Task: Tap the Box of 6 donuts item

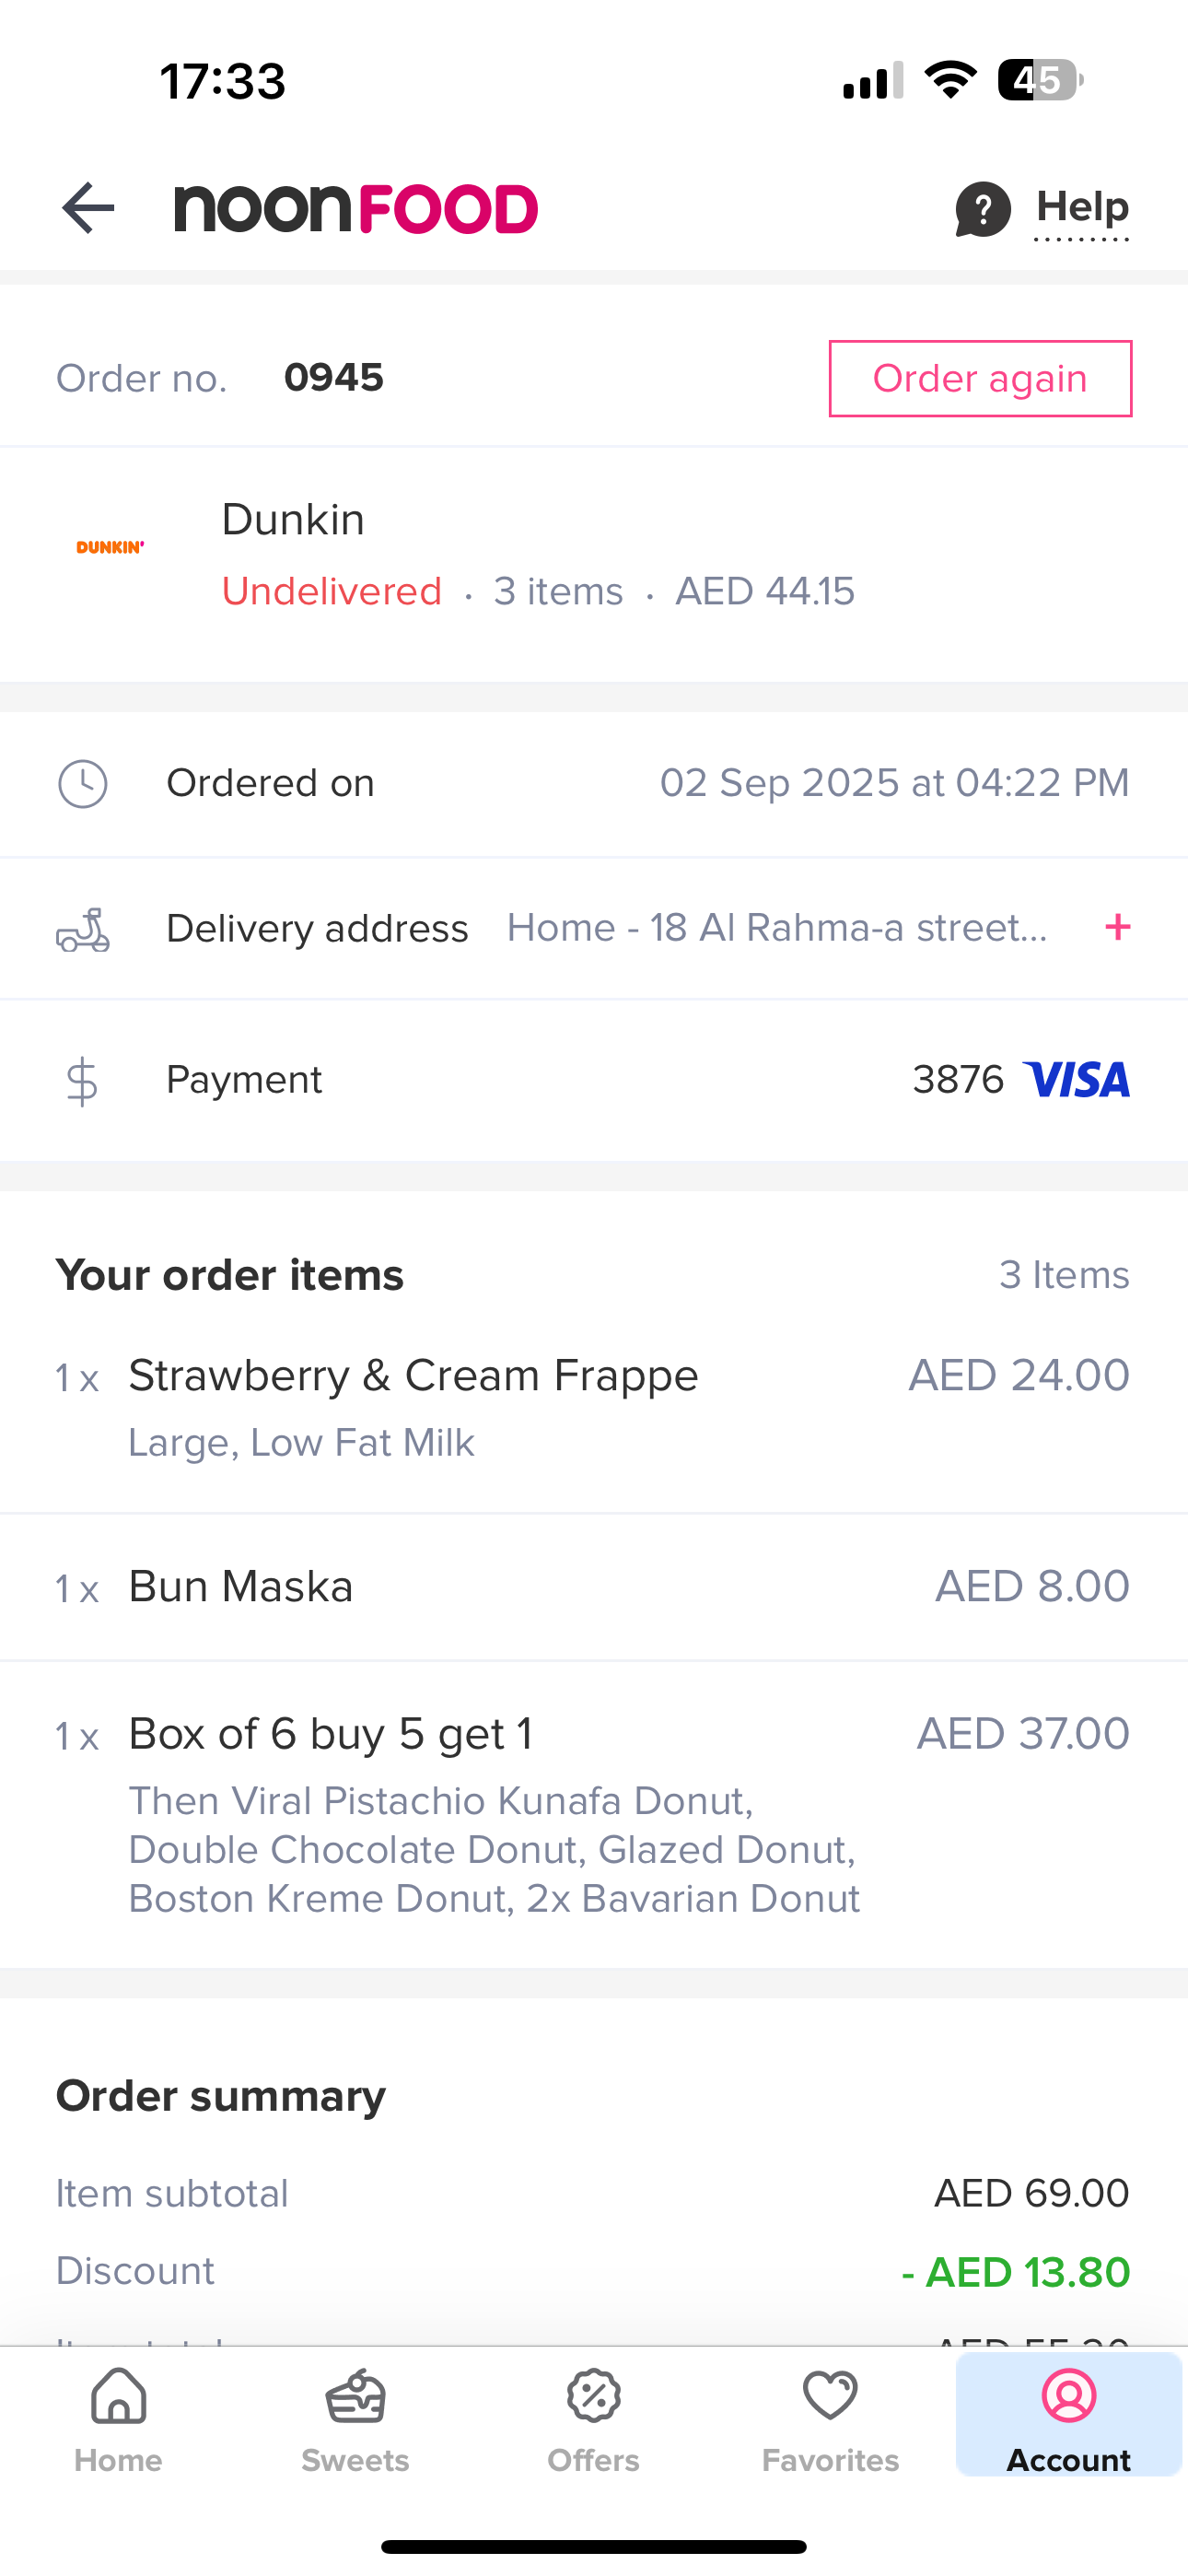Action: (x=331, y=1734)
